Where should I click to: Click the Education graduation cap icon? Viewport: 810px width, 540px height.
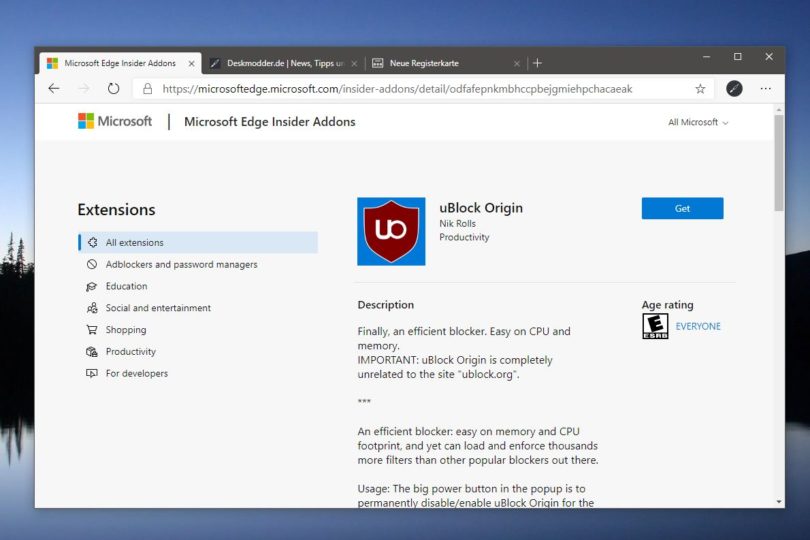point(92,286)
